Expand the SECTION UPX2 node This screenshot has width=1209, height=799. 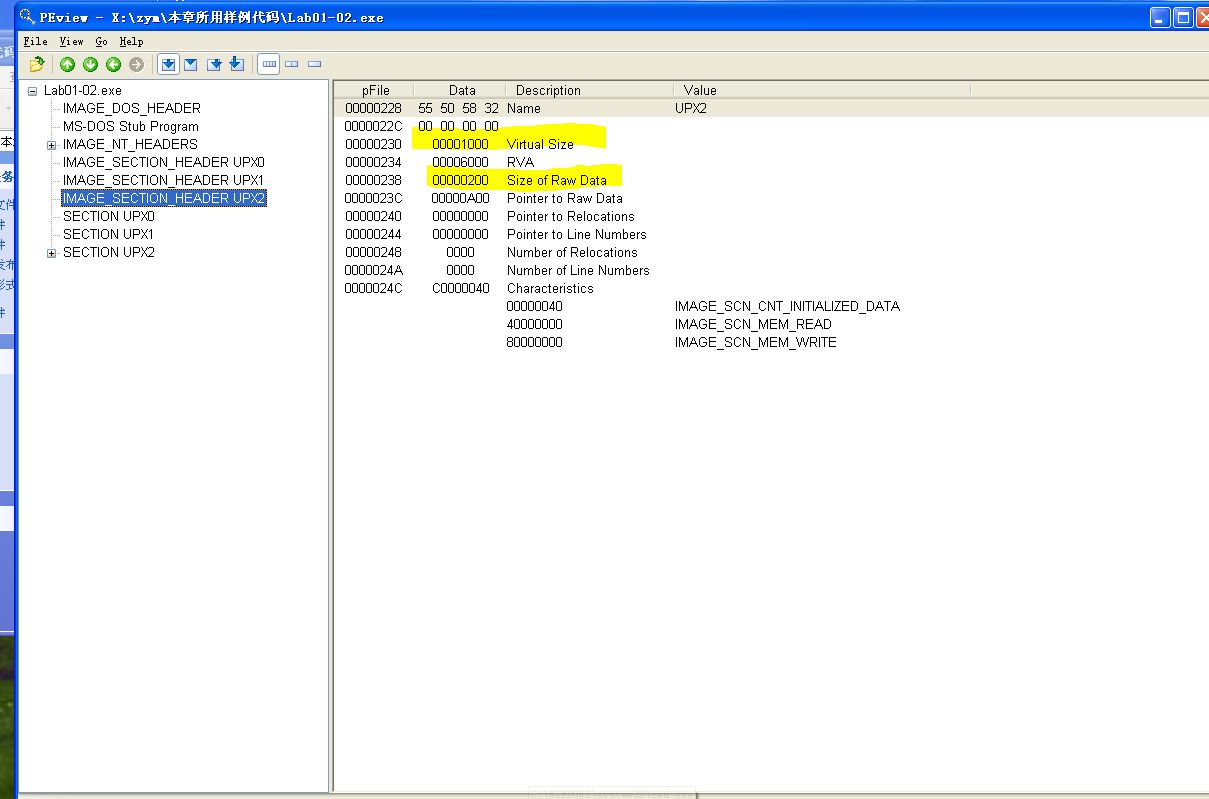coord(52,253)
